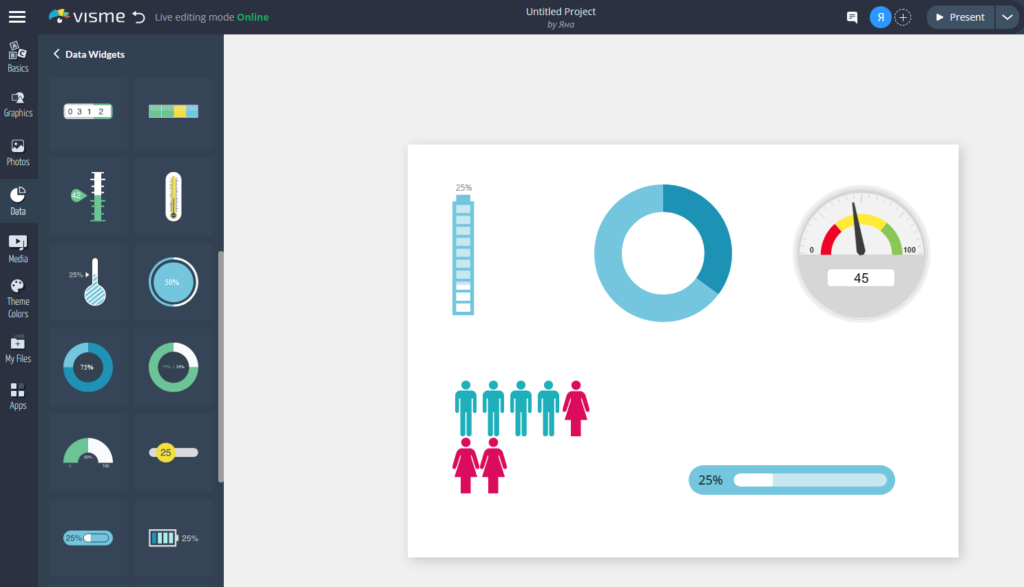Select the blue donut chart on canvas
1024x587 pixels.
click(x=663, y=253)
